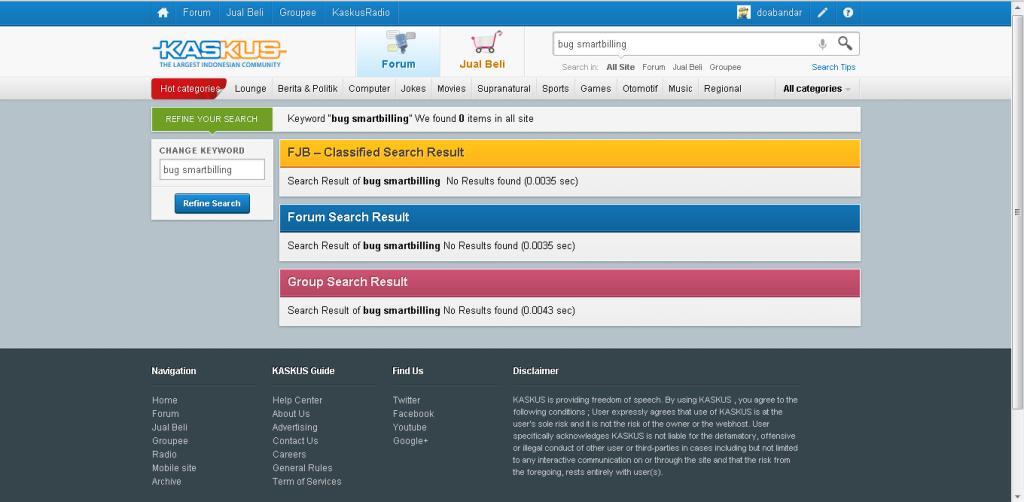Open the General Rules link
Screen dimensions: 1024x502
pyautogui.click(x=302, y=468)
